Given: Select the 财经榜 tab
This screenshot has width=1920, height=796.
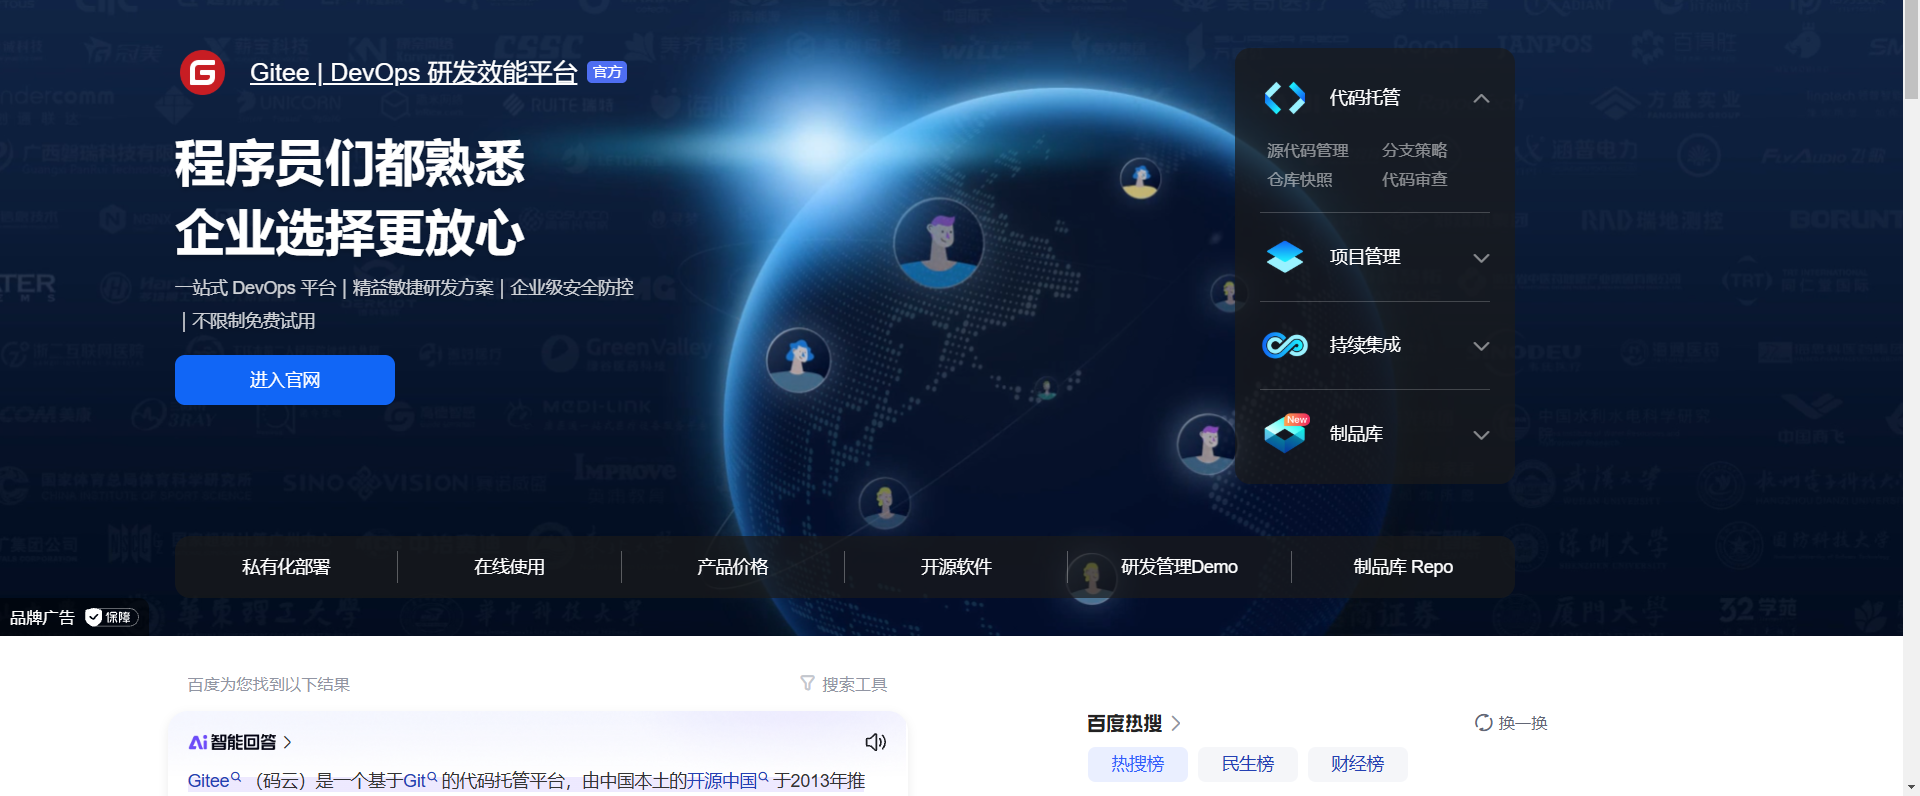Looking at the screenshot, I should point(1358,764).
